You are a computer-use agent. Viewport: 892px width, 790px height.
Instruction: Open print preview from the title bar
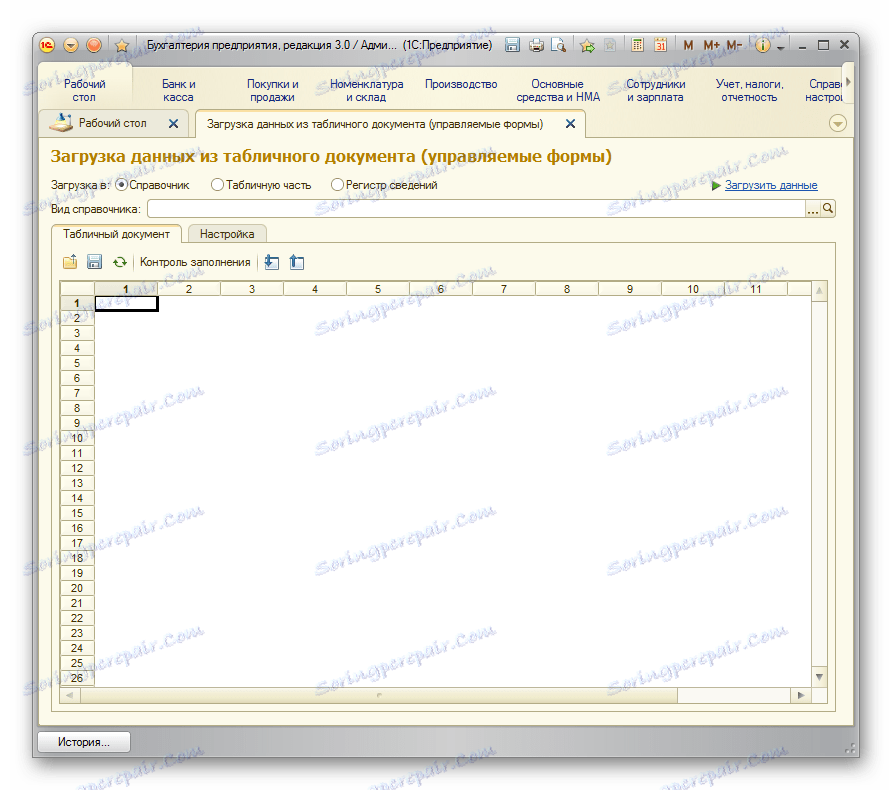560,45
